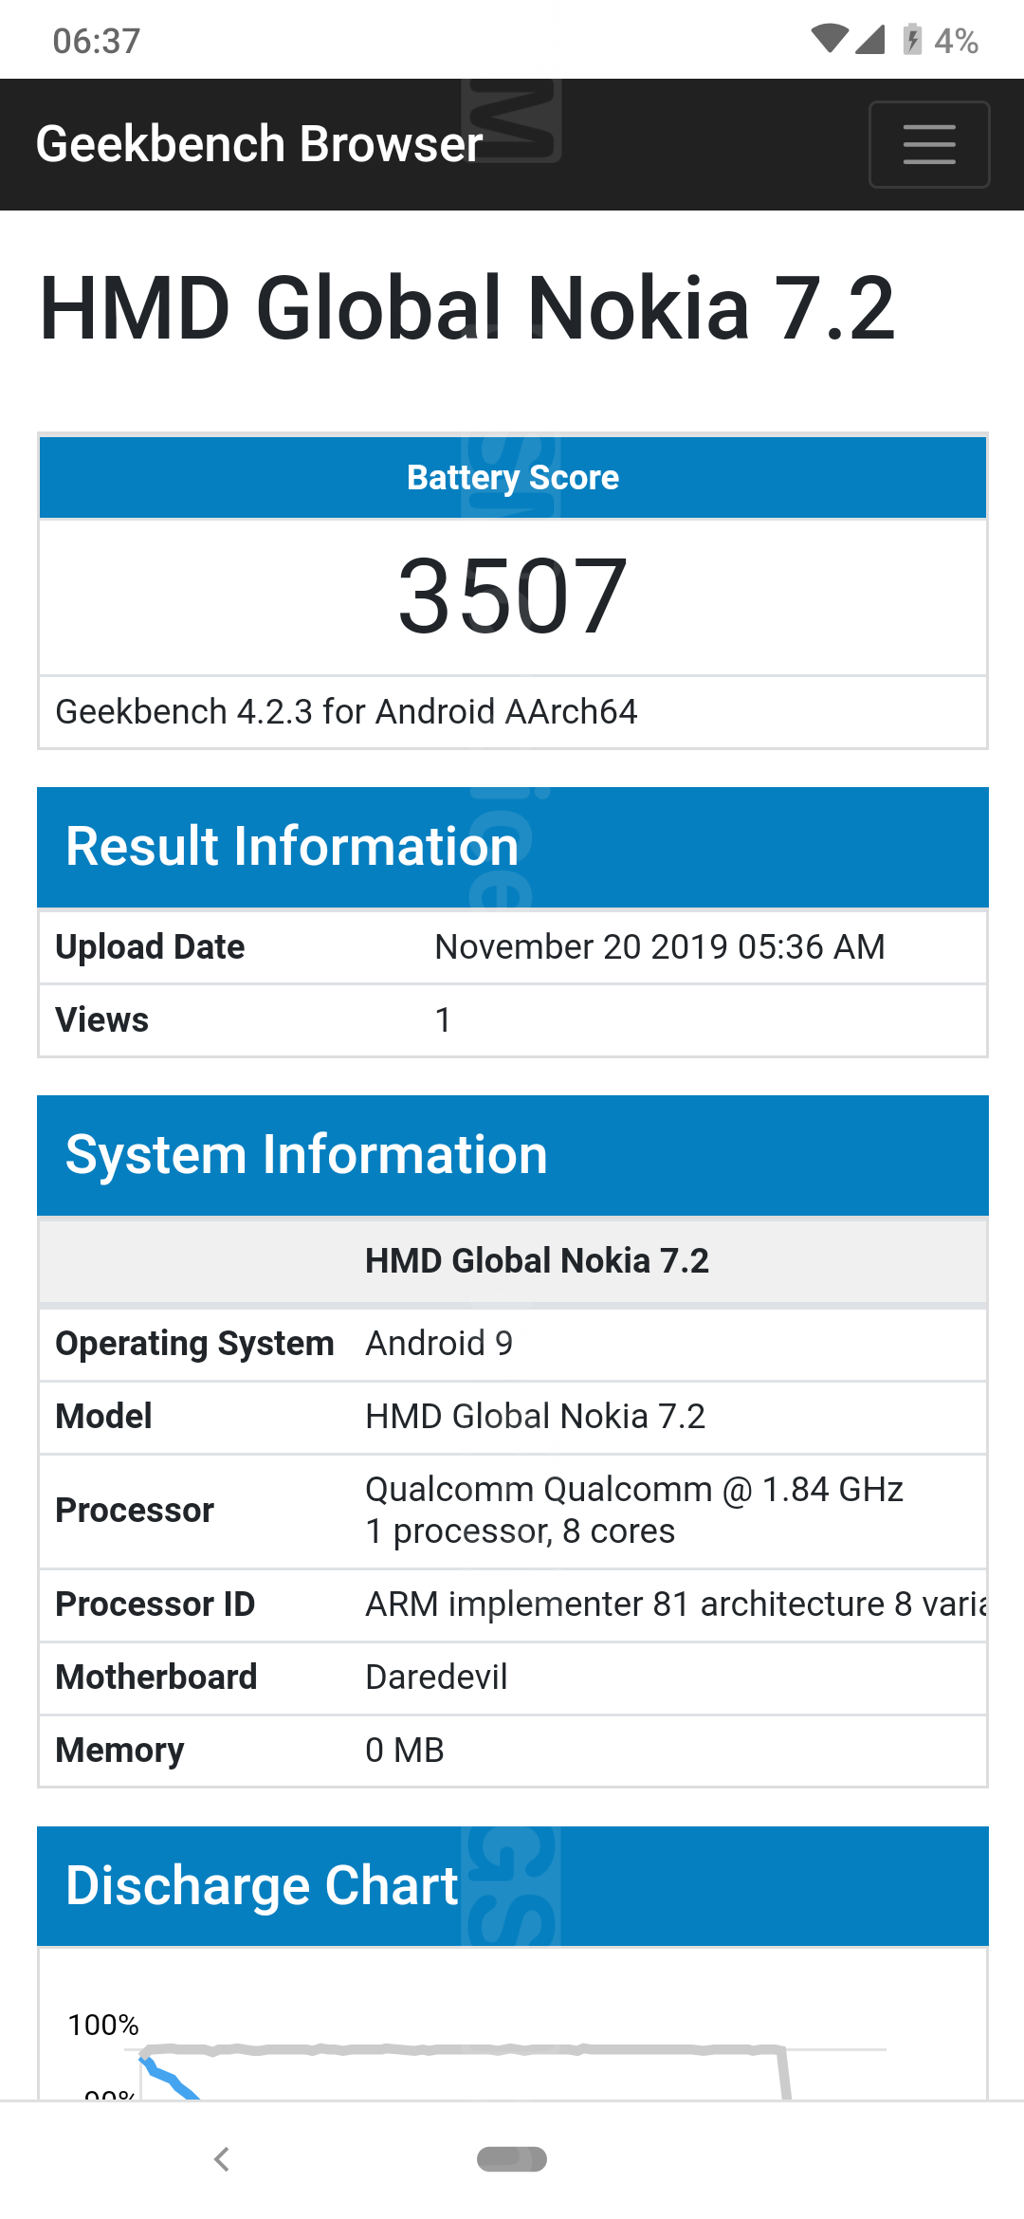Tap the HMD Global Nokia 7.2 page title

[x=466, y=308]
